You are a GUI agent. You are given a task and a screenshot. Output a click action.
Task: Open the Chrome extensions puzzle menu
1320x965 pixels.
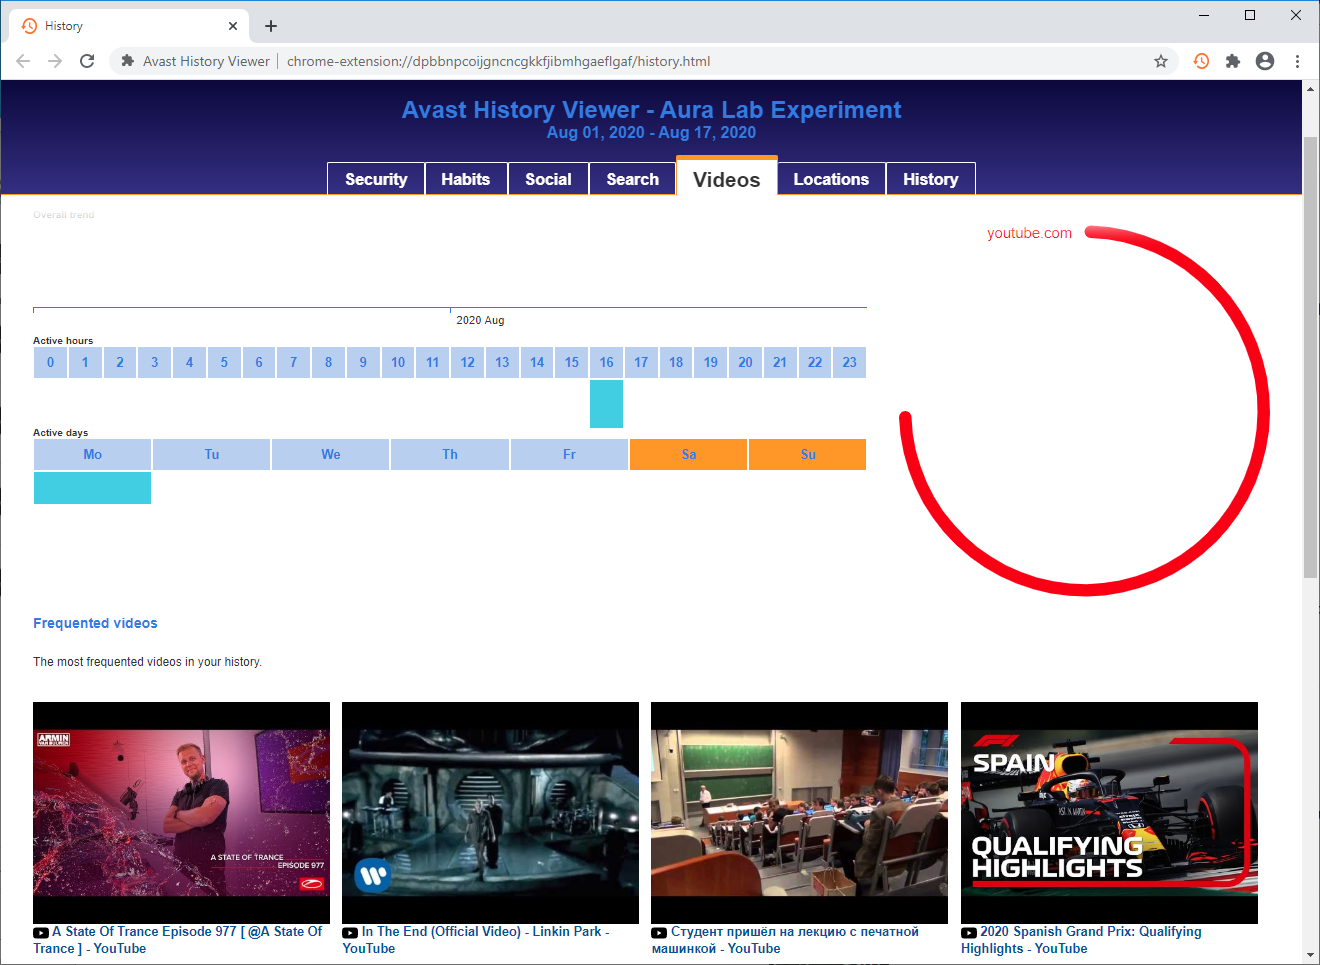coord(1233,61)
